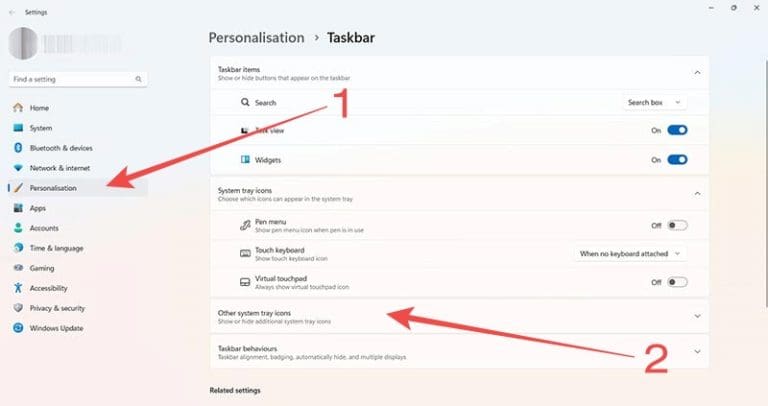Image resolution: width=768 pixels, height=406 pixels.
Task: Enable the Pen menu toggle
Action: click(677, 225)
